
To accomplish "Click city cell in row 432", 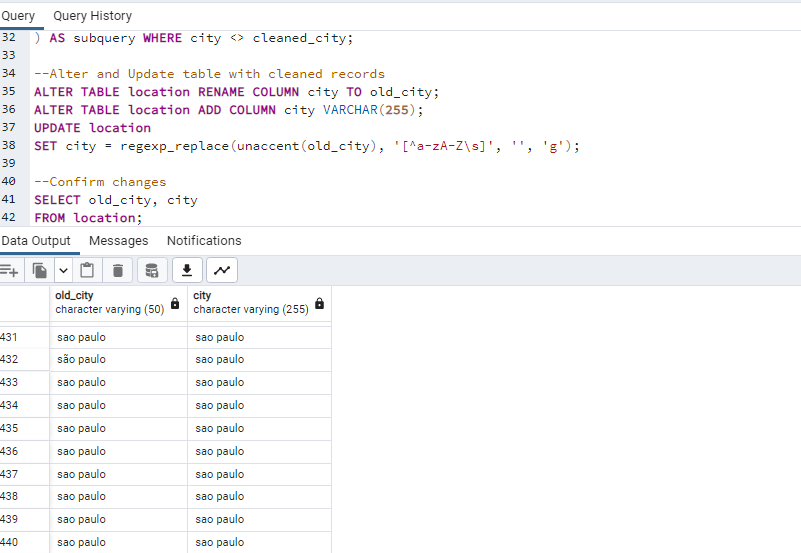I will (x=260, y=359).
